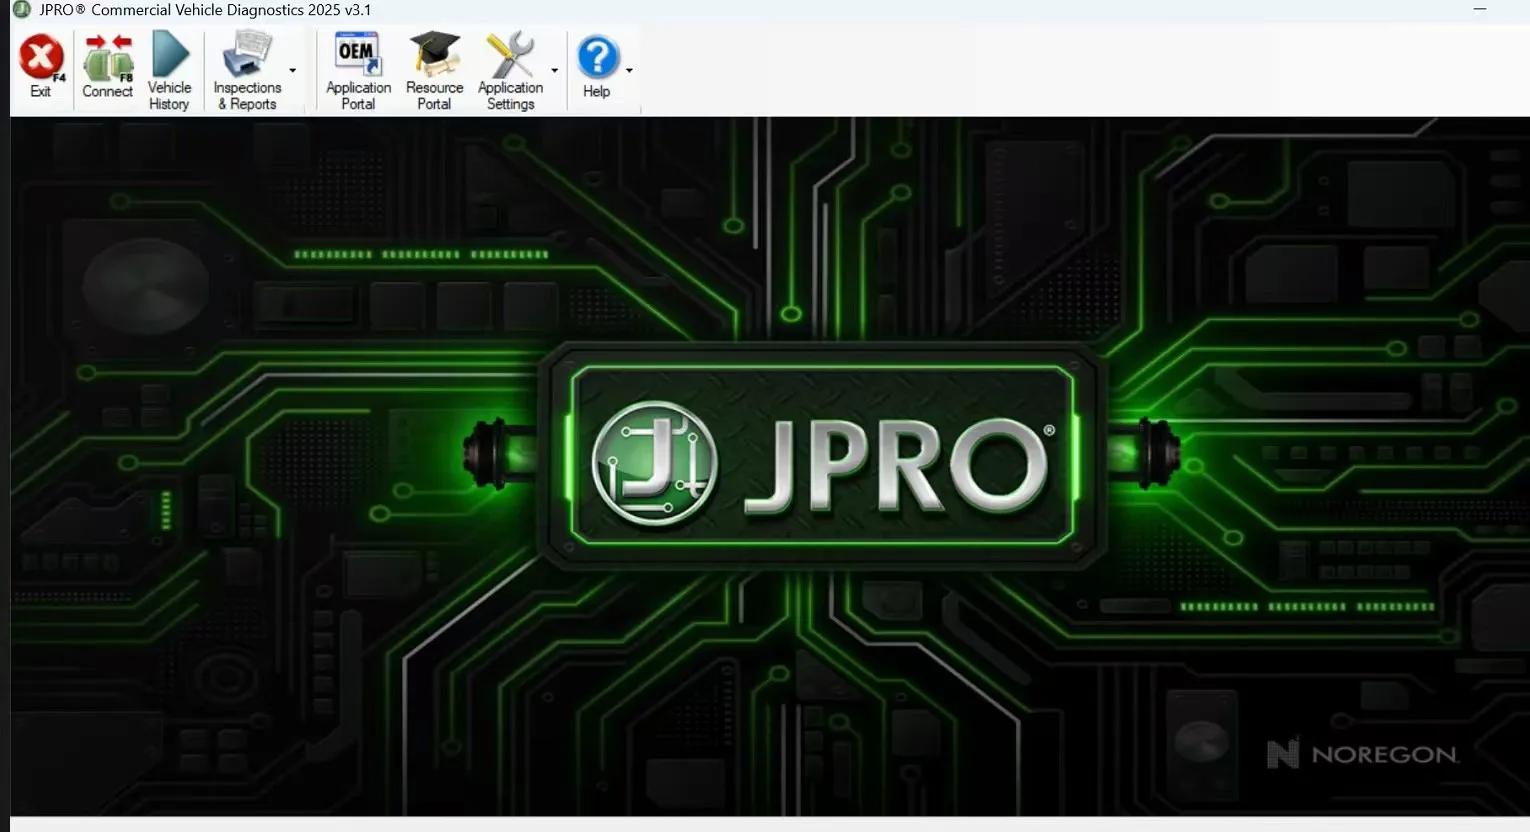Image resolution: width=1530 pixels, height=832 pixels.
Task: Click the Noregon logo in the corner
Action: tap(1362, 754)
